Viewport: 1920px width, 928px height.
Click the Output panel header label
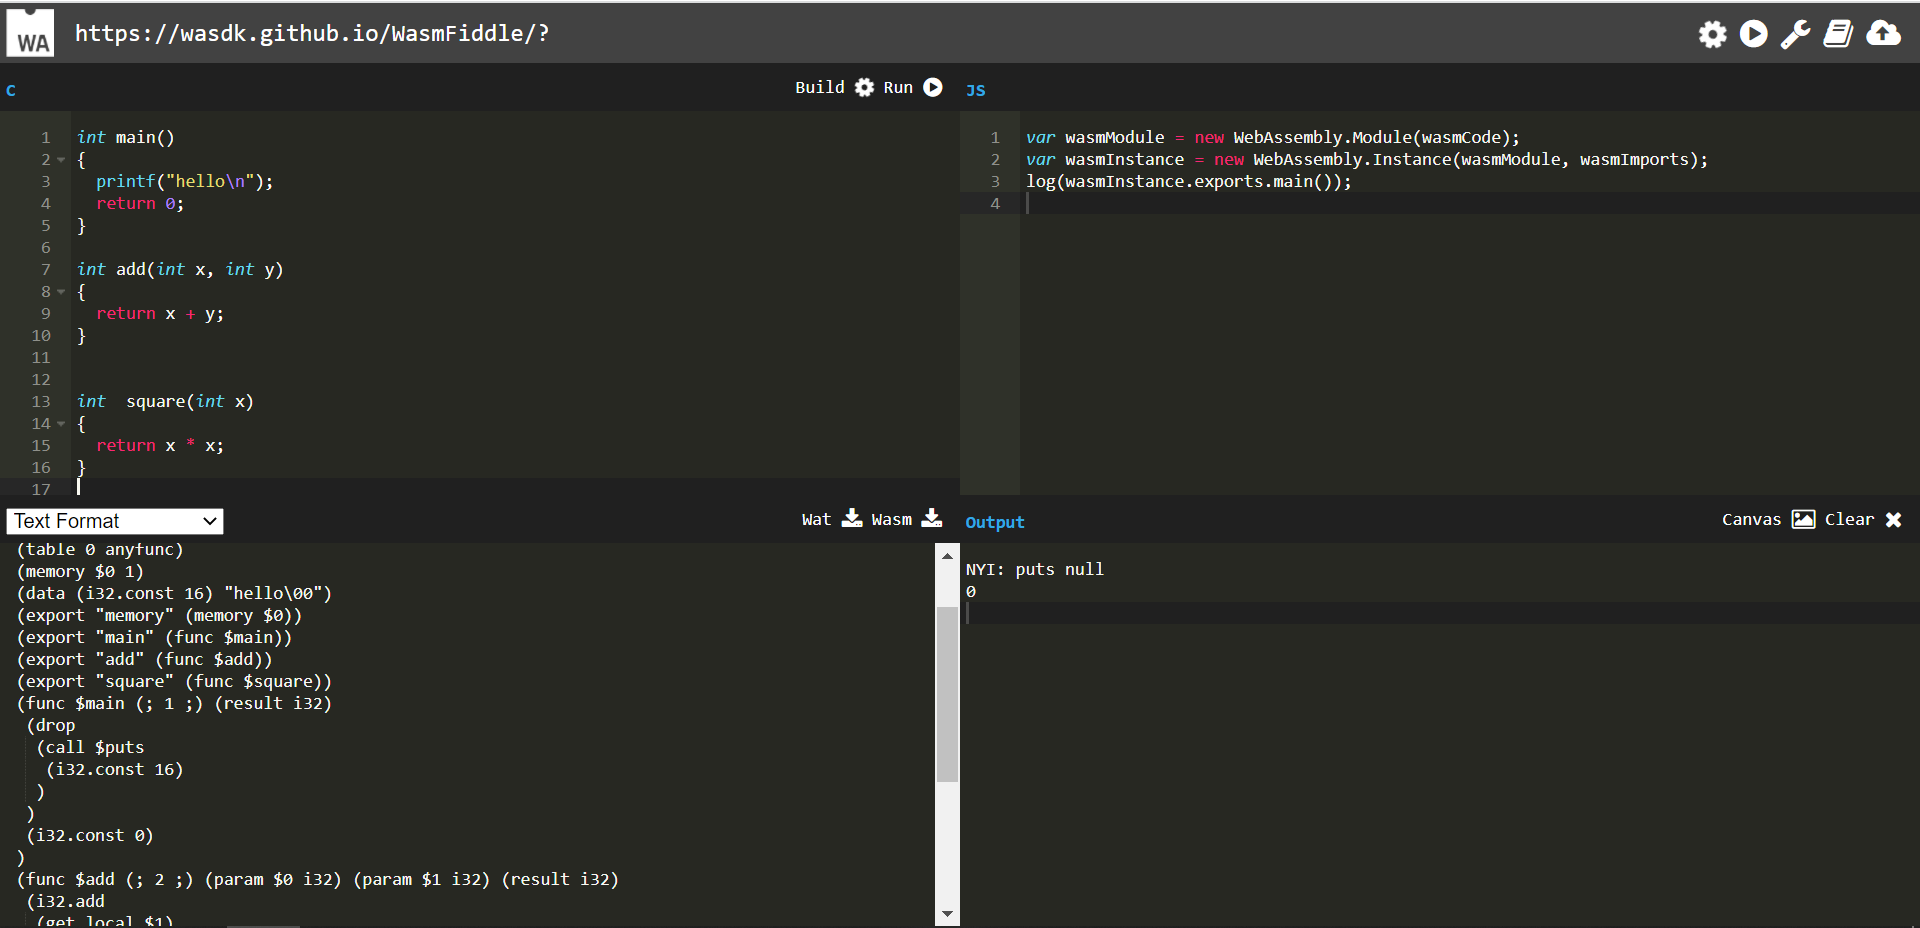[x=995, y=522]
